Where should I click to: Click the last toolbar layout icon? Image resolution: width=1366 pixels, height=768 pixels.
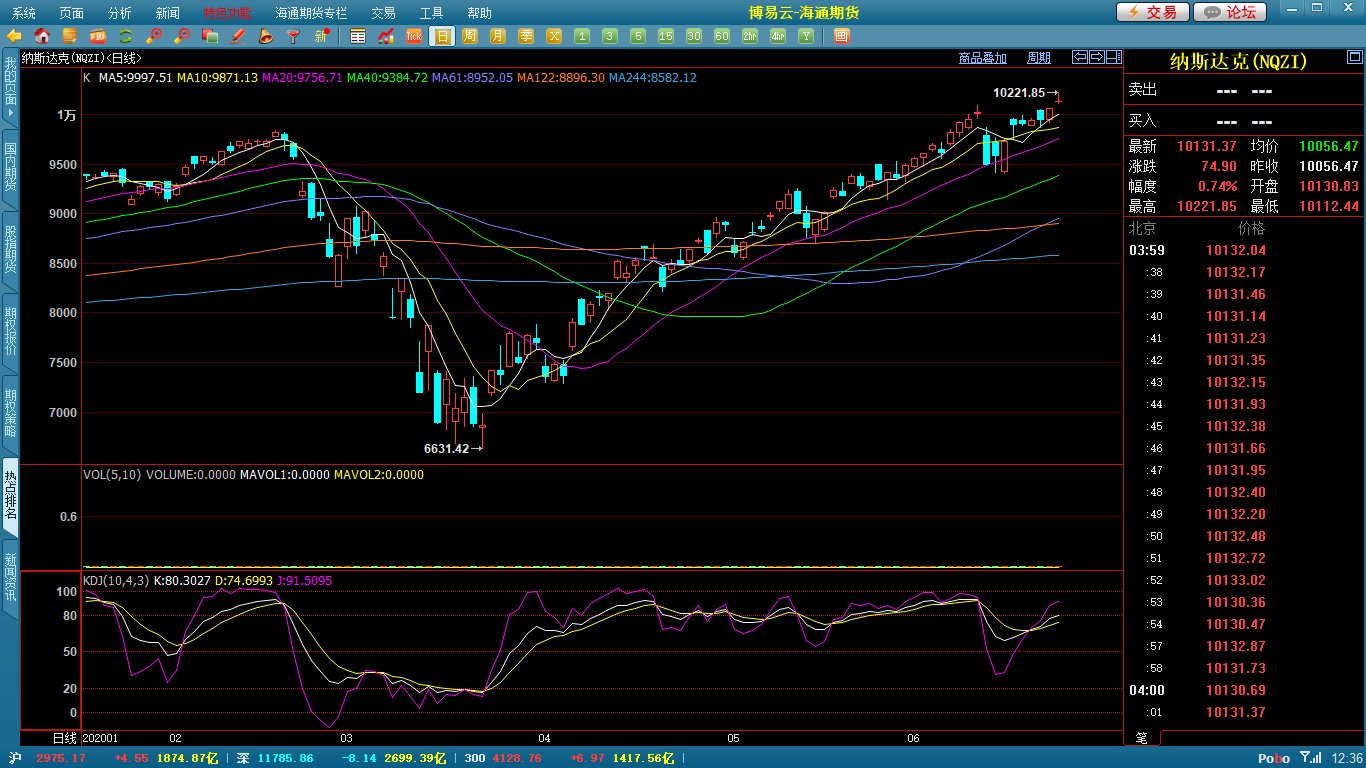point(841,36)
